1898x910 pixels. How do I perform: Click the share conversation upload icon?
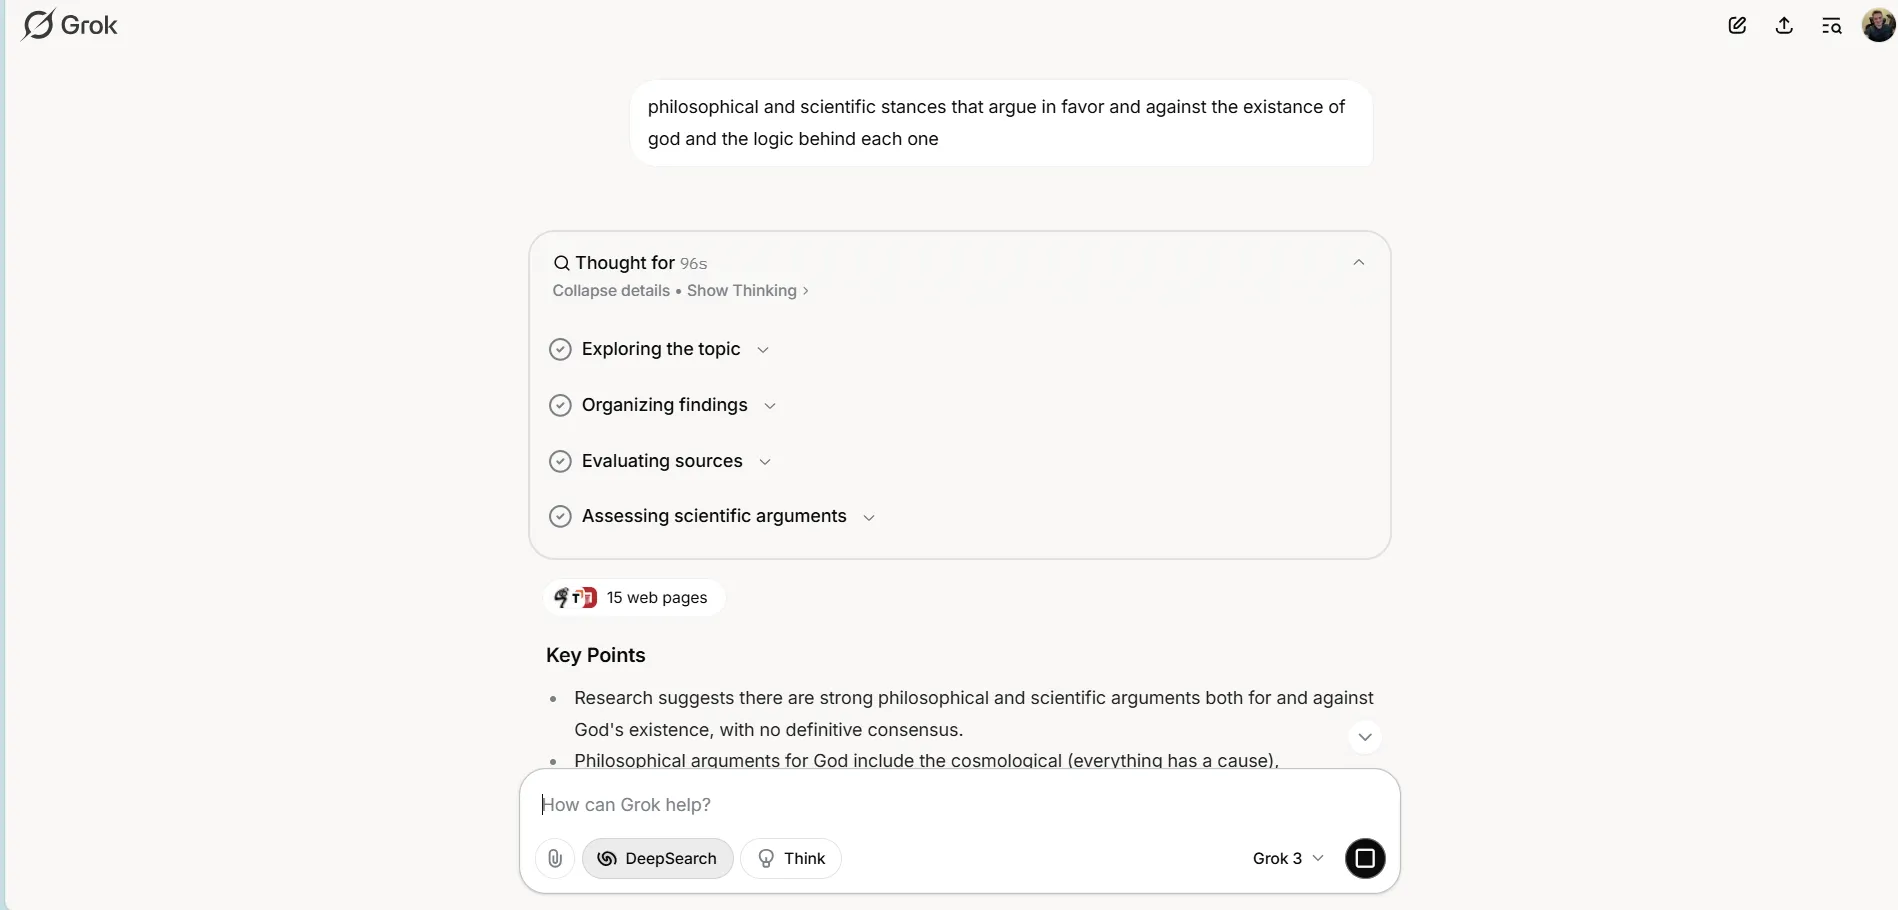[x=1784, y=26]
